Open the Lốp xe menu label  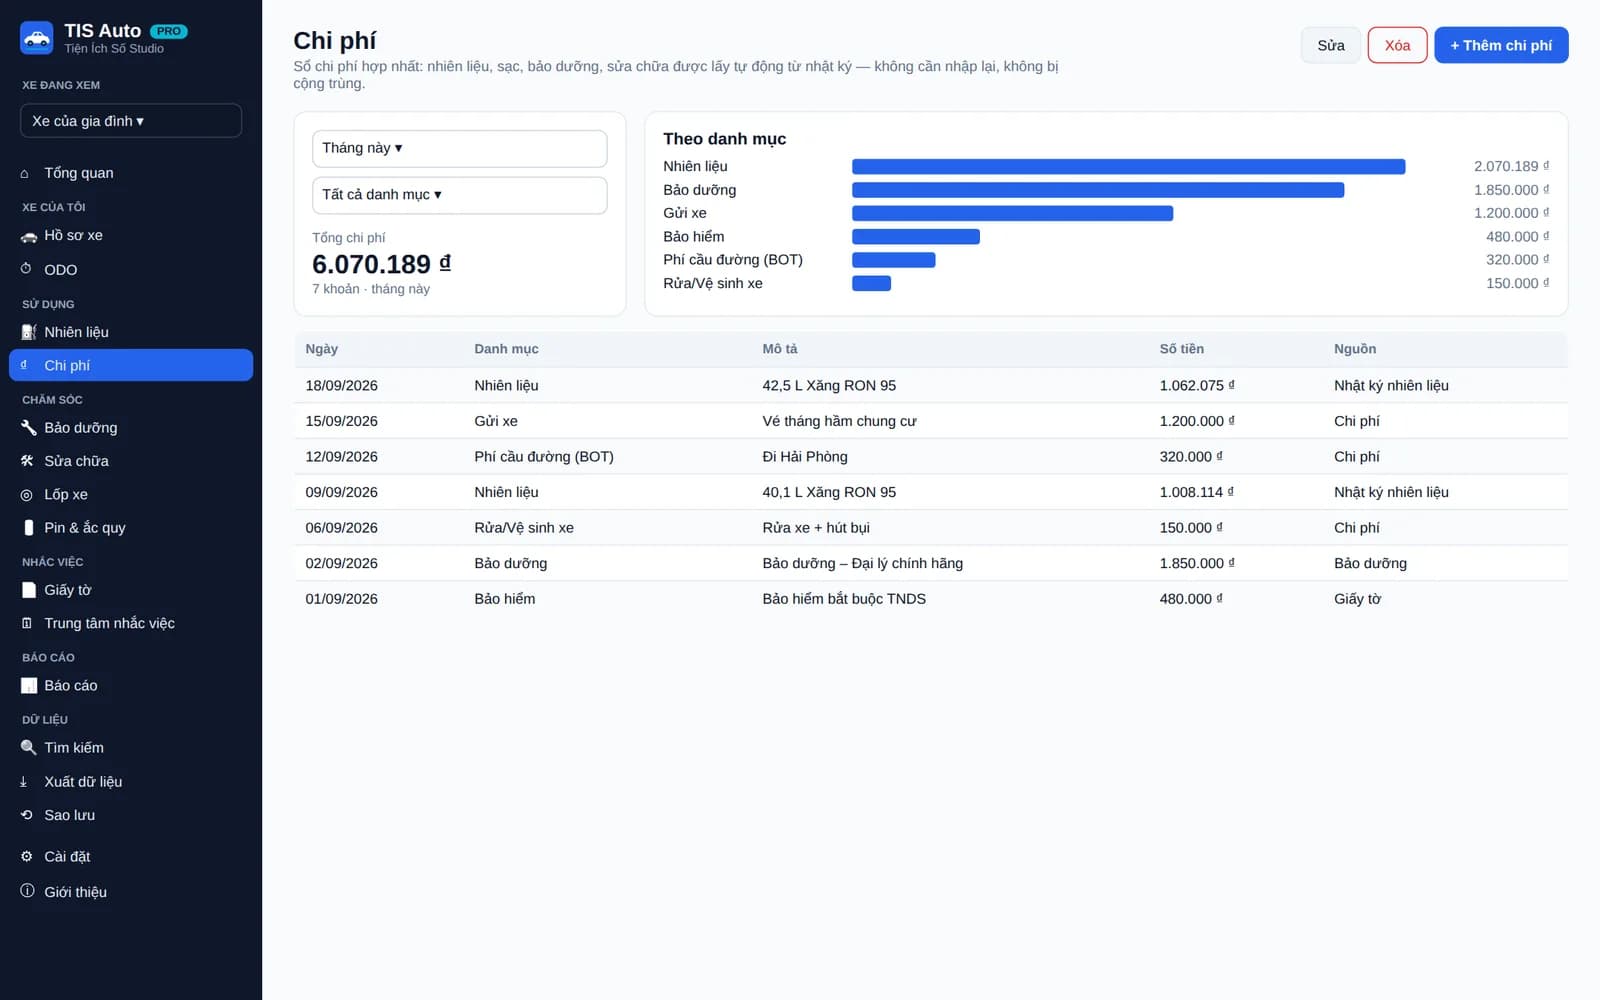tap(66, 494)
